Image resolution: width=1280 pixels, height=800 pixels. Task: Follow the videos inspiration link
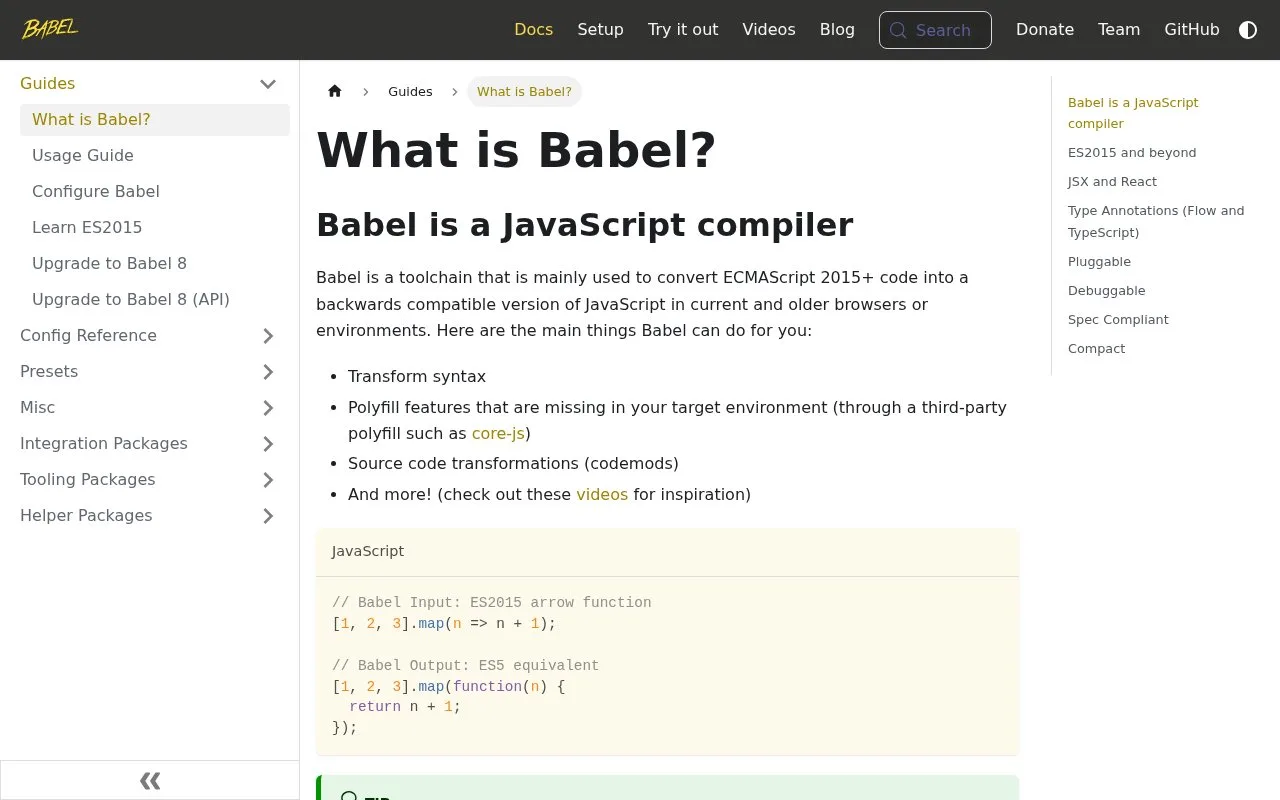(602, 495)
